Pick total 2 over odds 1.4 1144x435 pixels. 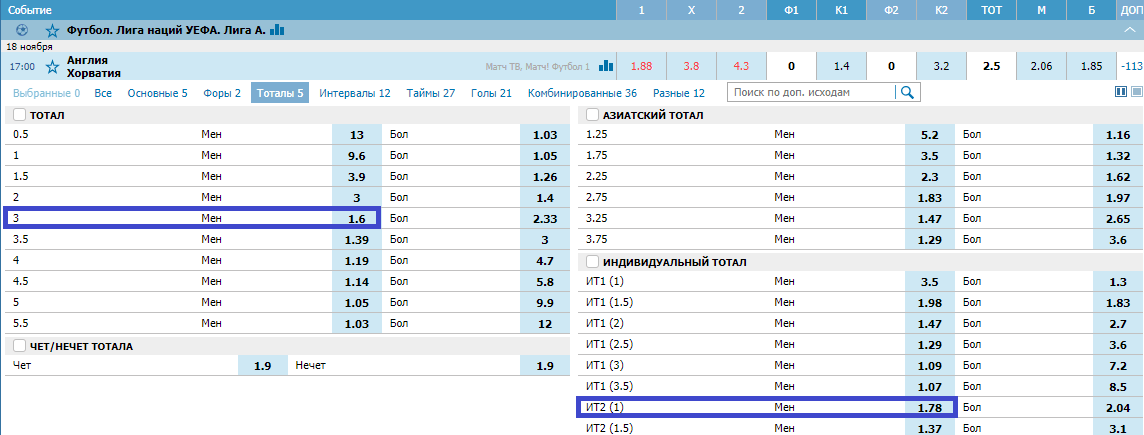(x=545, y=197)
